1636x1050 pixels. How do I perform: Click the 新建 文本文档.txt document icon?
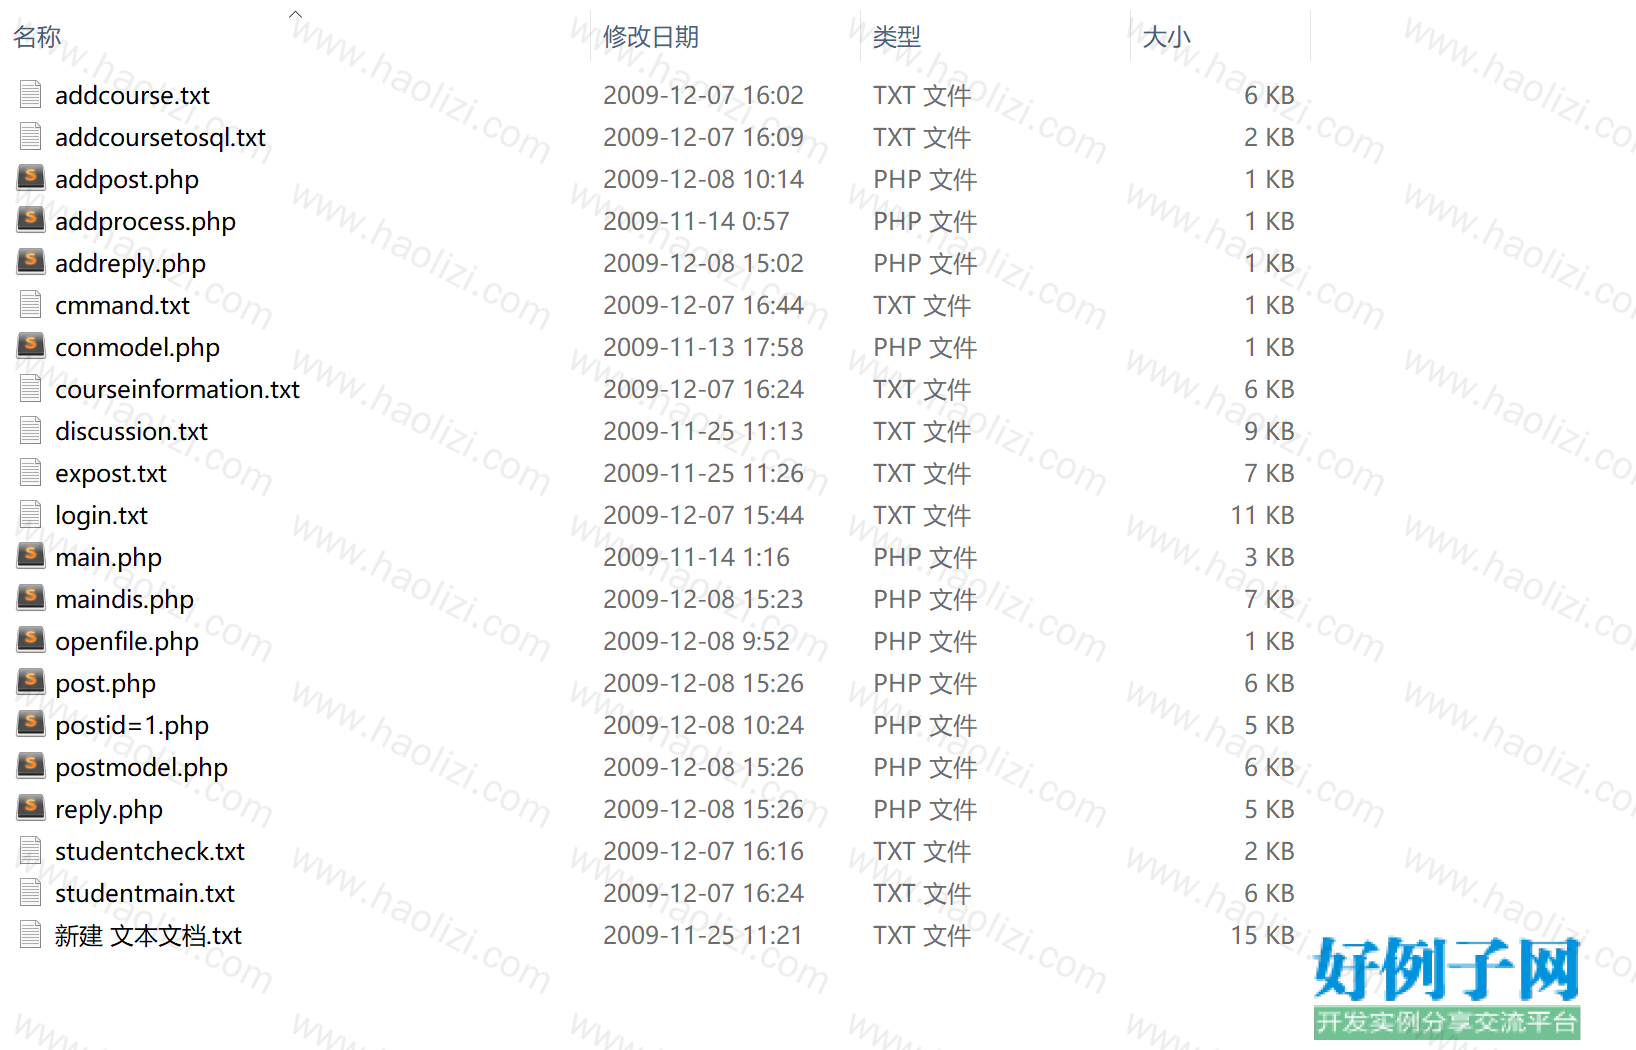point(31,934)
